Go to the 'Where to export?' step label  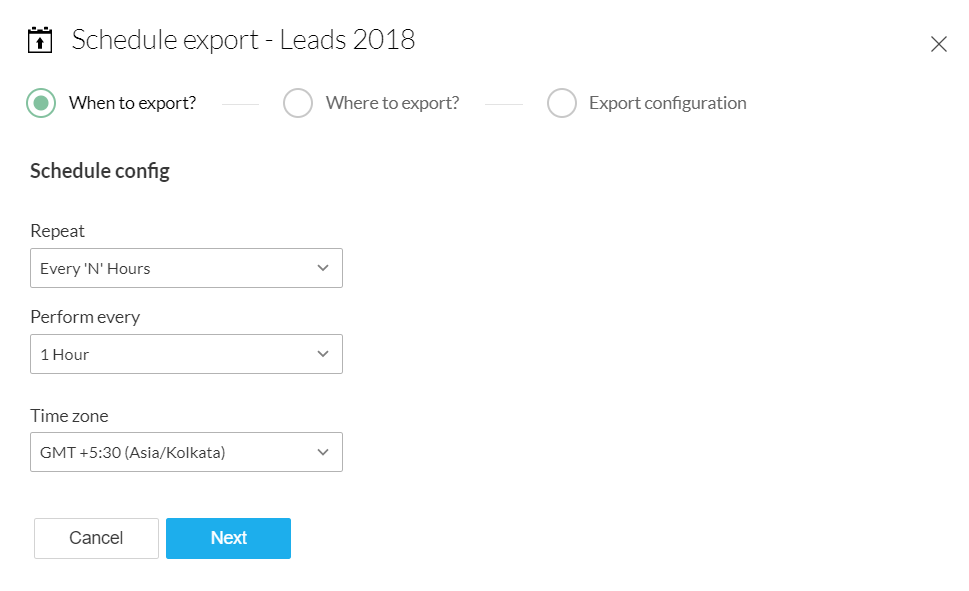pyautogui.click(x=392, y=103)
